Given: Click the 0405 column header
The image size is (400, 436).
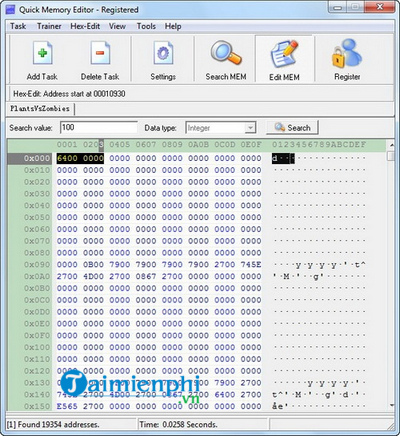Looking at the screenshot, I should (120, 145).
